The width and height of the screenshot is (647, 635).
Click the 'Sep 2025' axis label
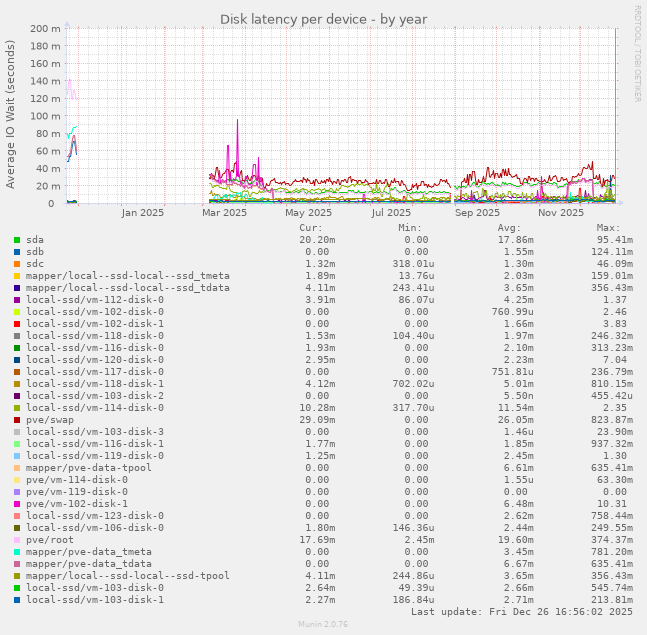point(477,212)
